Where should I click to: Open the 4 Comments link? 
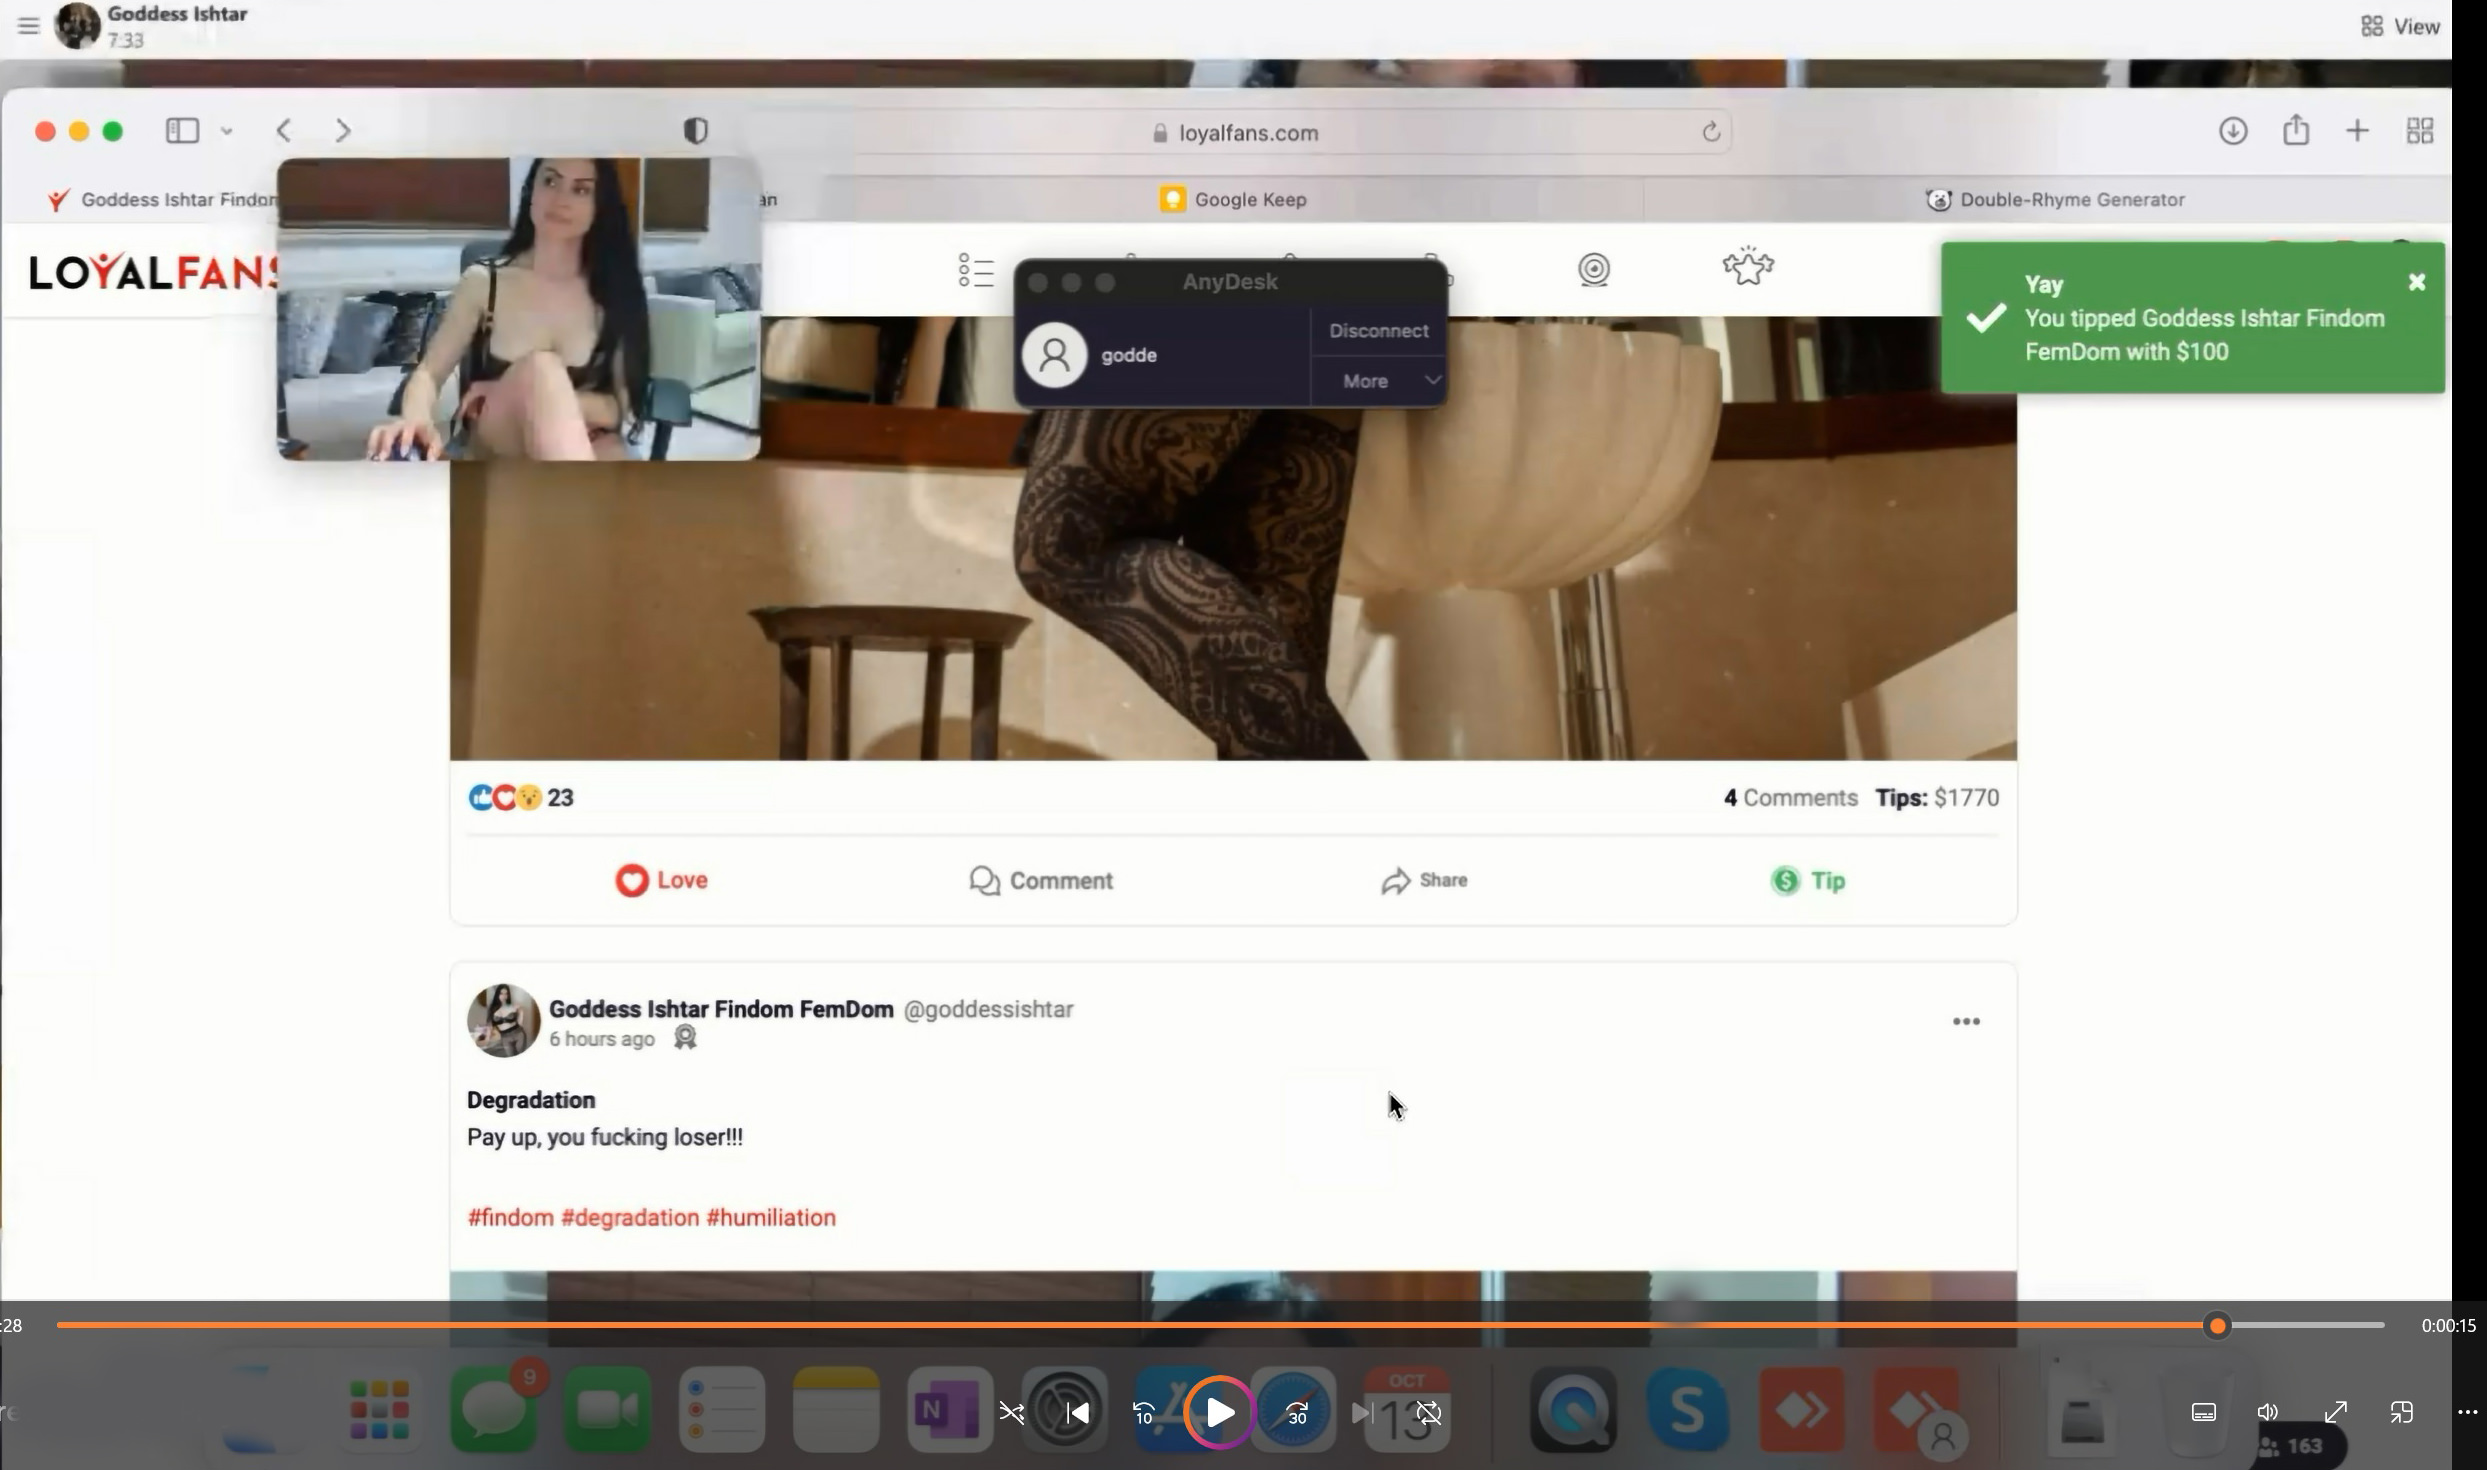1790,798
